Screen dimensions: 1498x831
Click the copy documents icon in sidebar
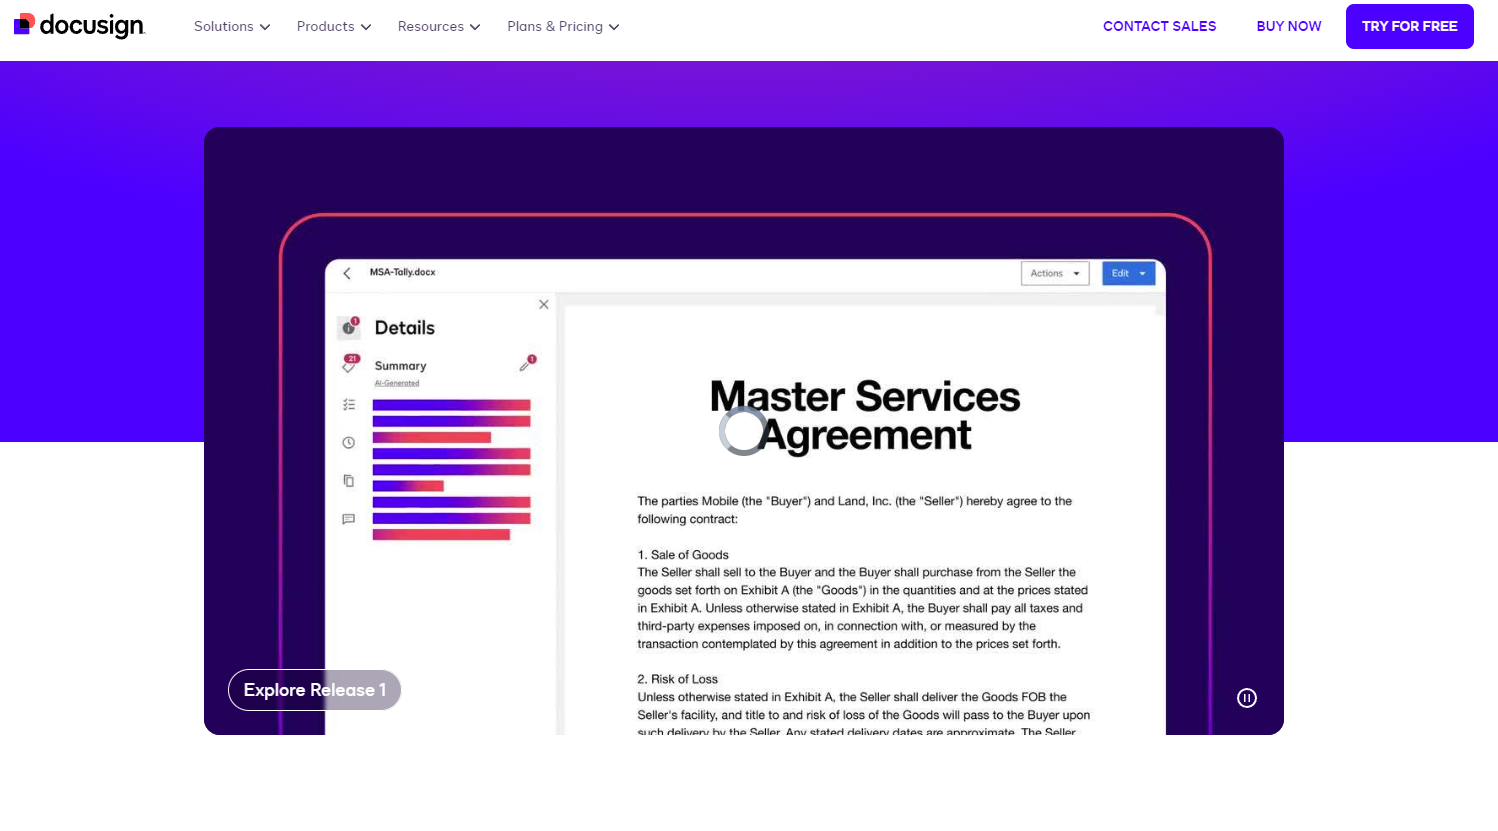tap(349, 481)
